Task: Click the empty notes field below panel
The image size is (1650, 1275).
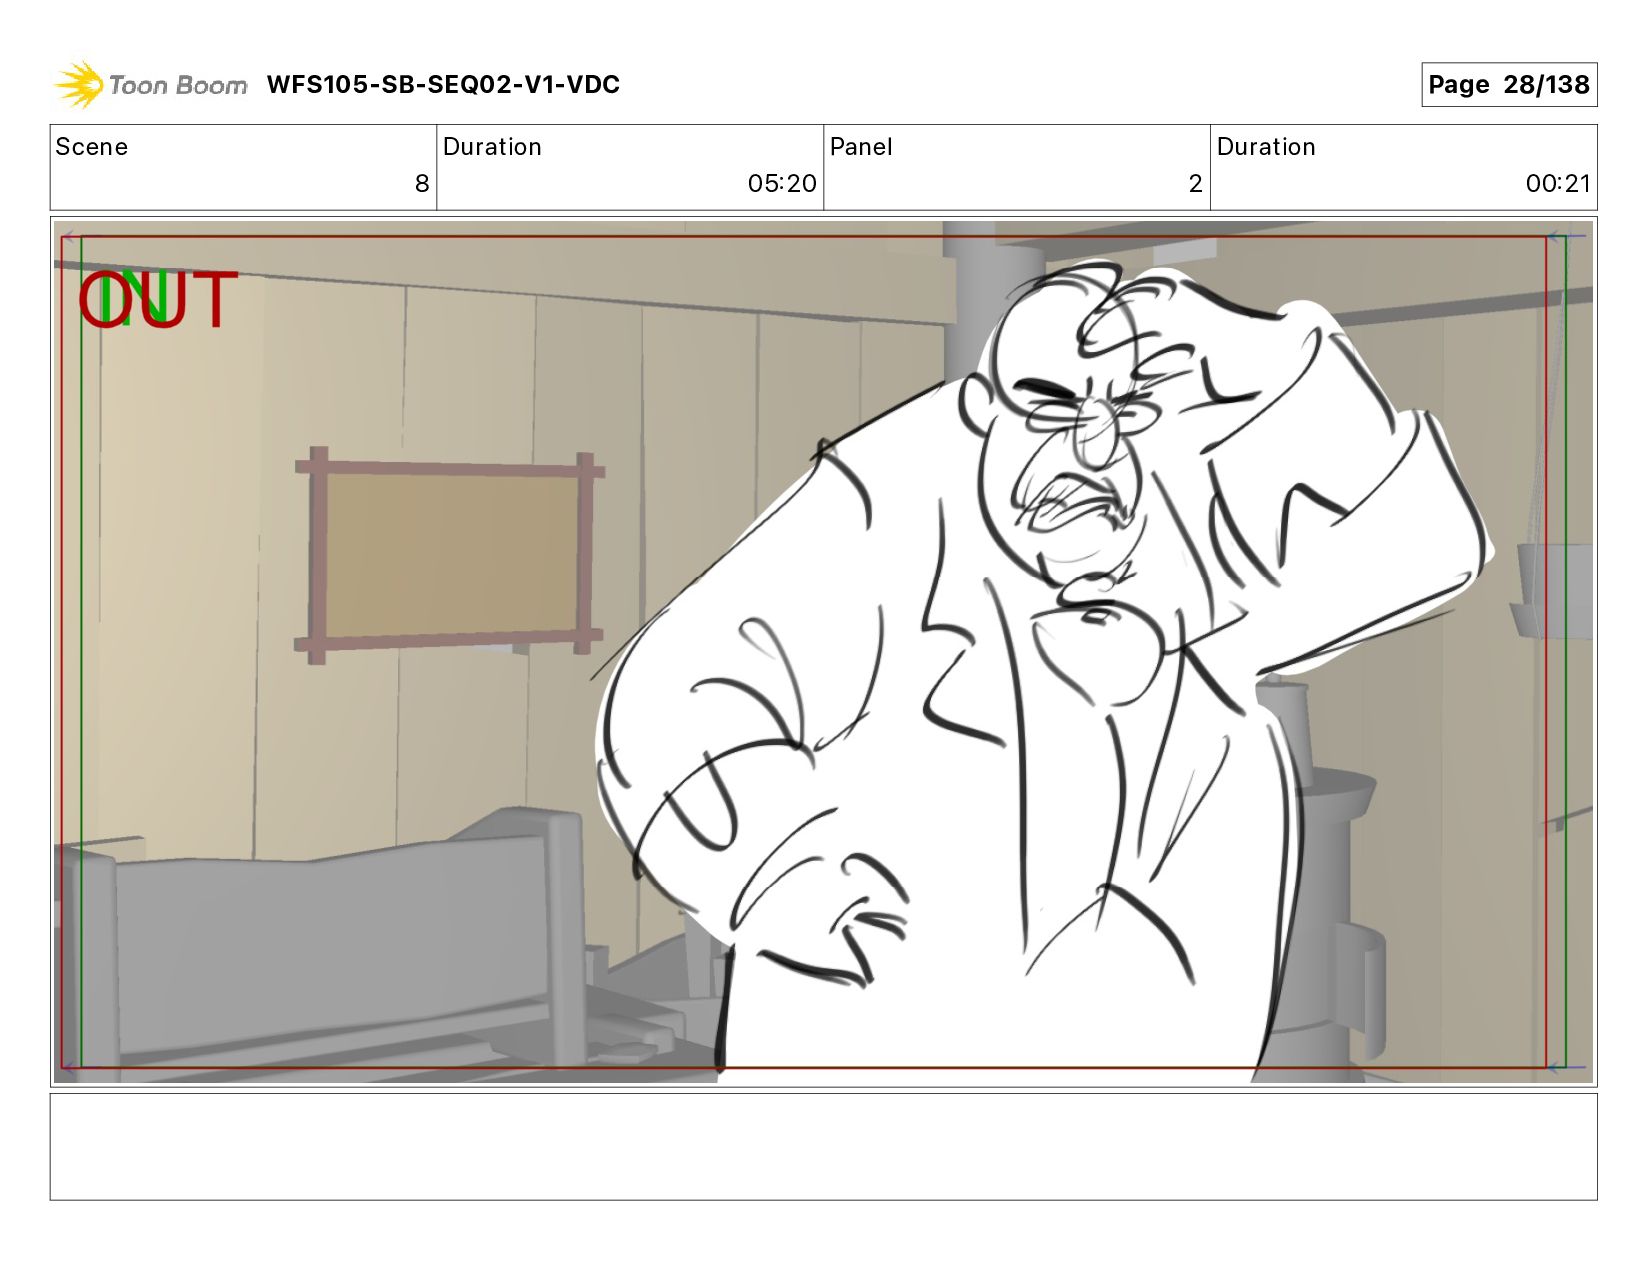Action: click(823, 1146)
